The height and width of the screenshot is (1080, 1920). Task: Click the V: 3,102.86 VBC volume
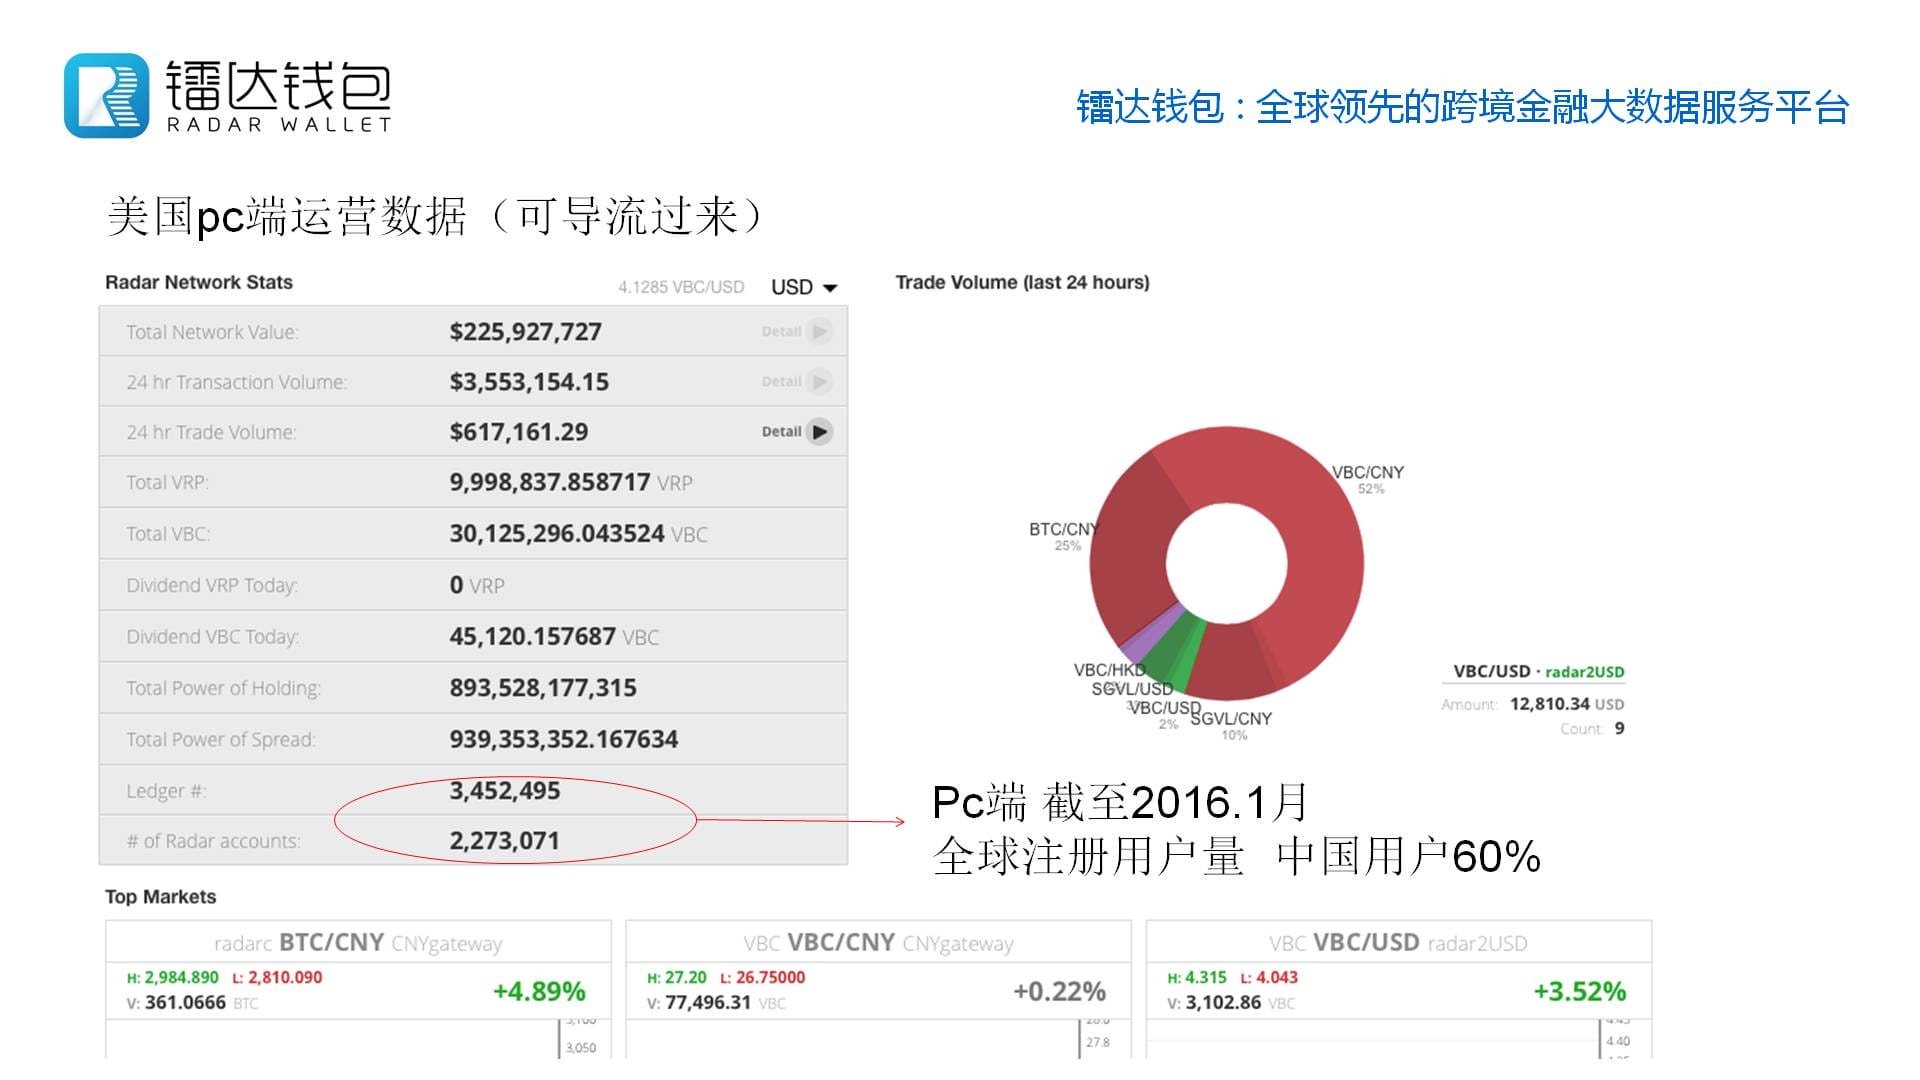1231,1002
